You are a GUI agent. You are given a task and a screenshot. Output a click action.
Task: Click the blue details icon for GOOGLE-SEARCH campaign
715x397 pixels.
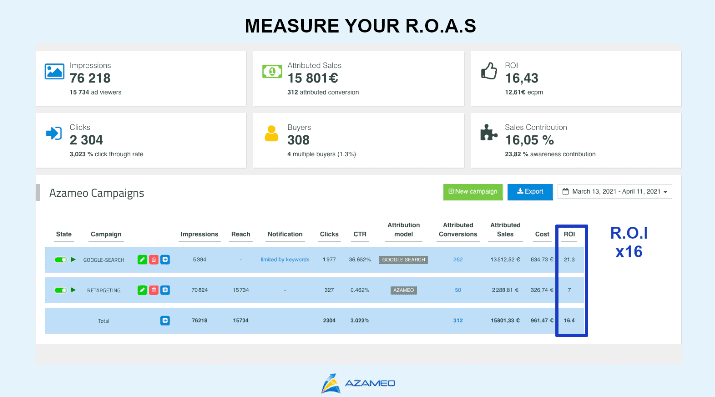coord(165,260)
